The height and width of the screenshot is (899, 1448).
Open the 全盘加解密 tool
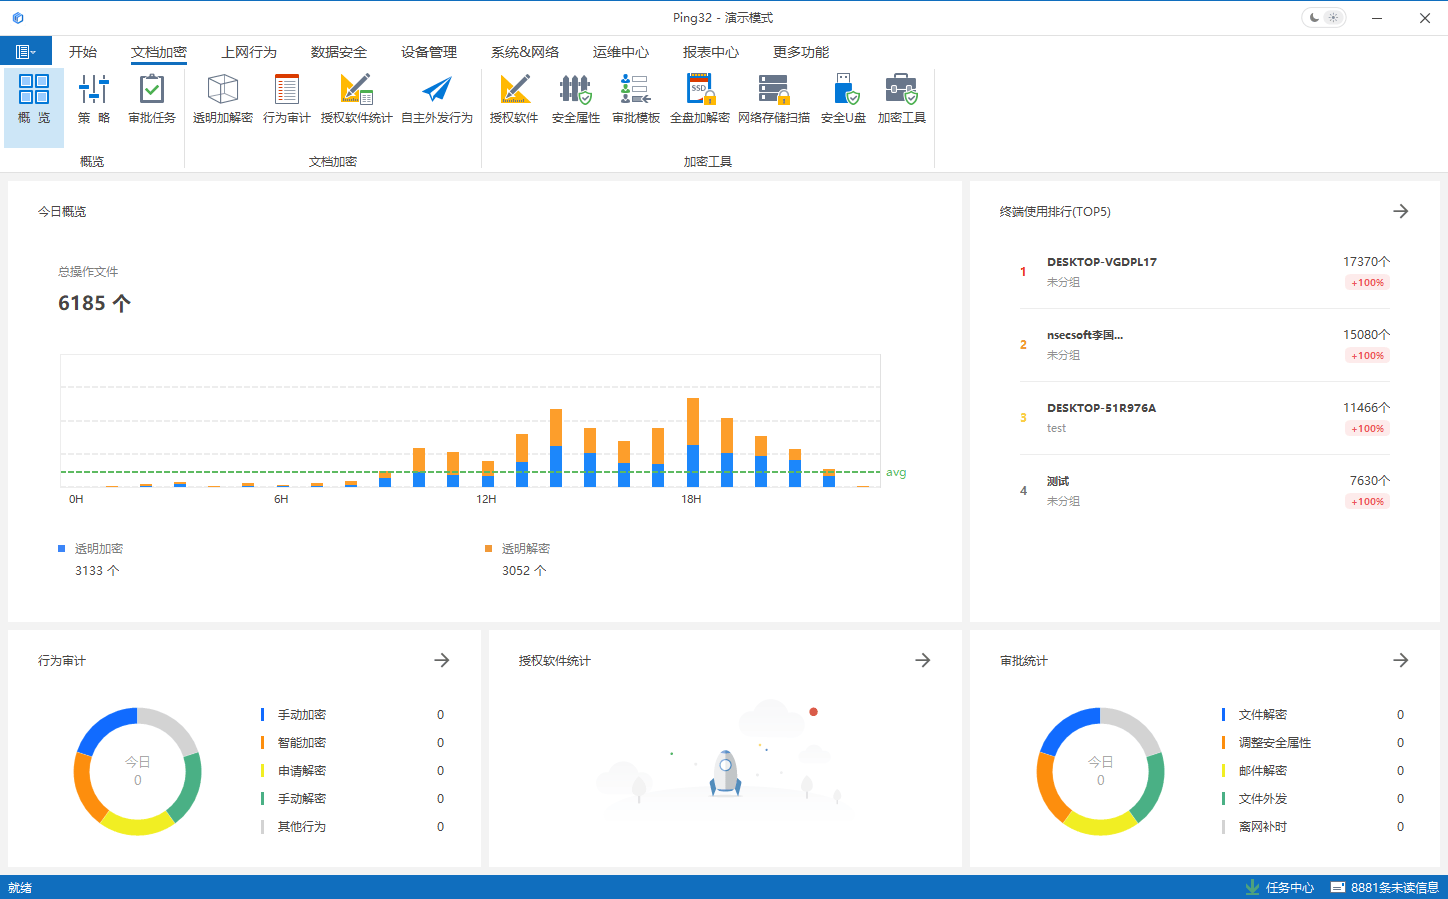click(699, 99)
